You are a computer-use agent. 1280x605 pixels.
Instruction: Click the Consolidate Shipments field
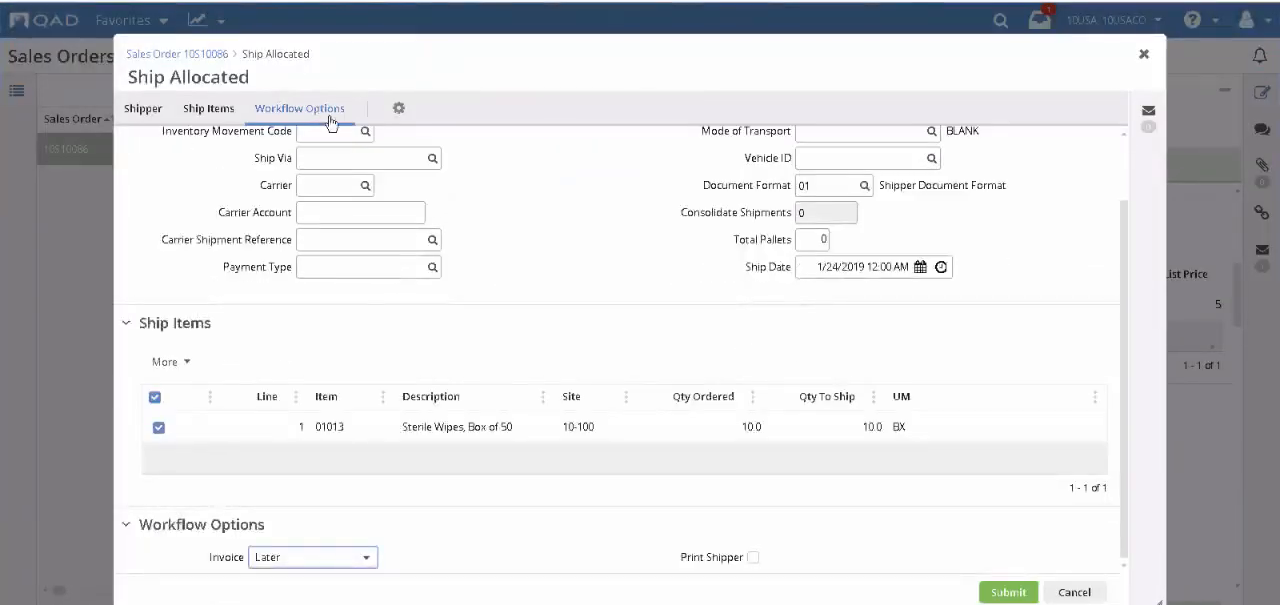pos(826,212)
